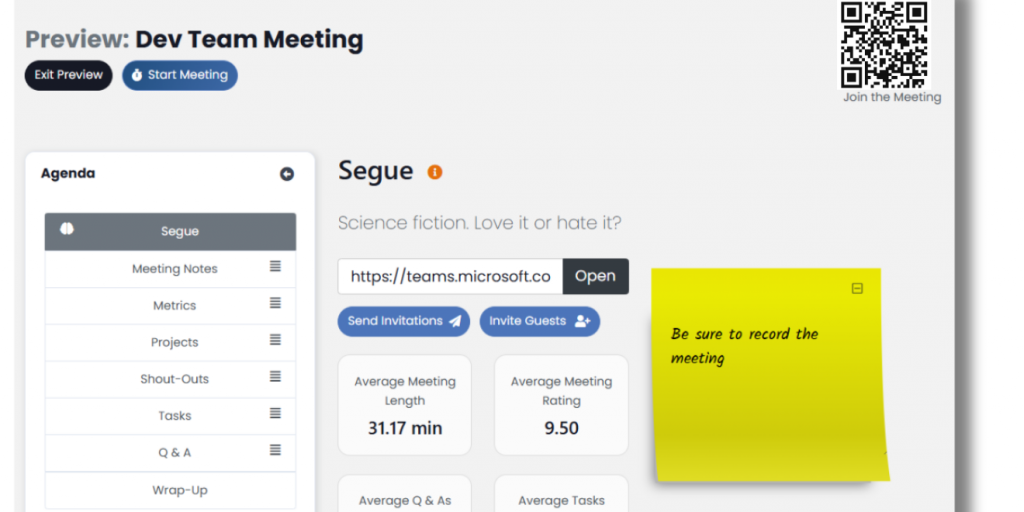
Task: Minimize the yellow sticky note
Action: coord(857,289)
